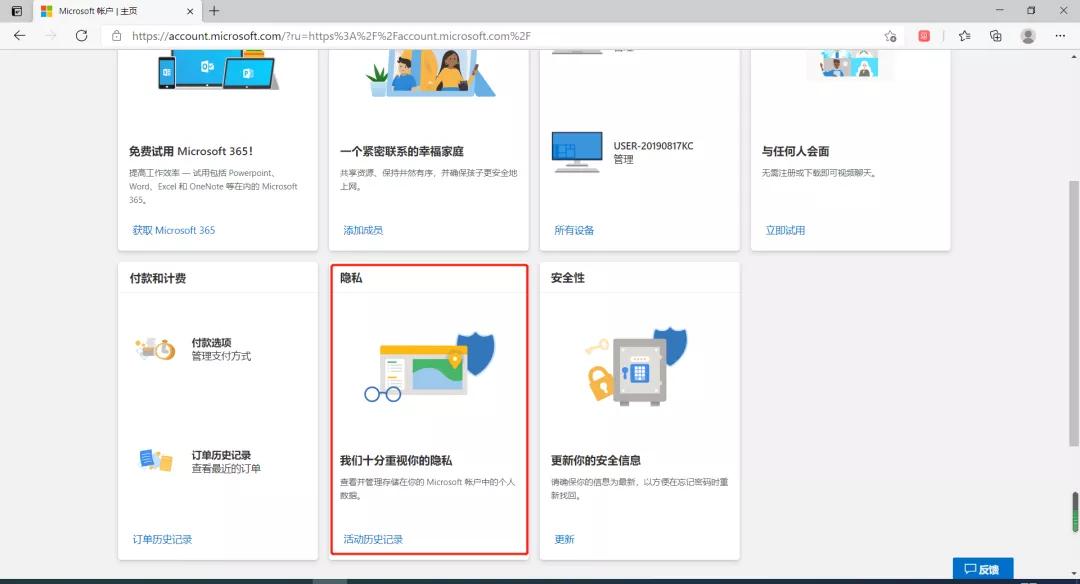
Task: Open the browser profile avatar
Action: (x=1028, y=35)
